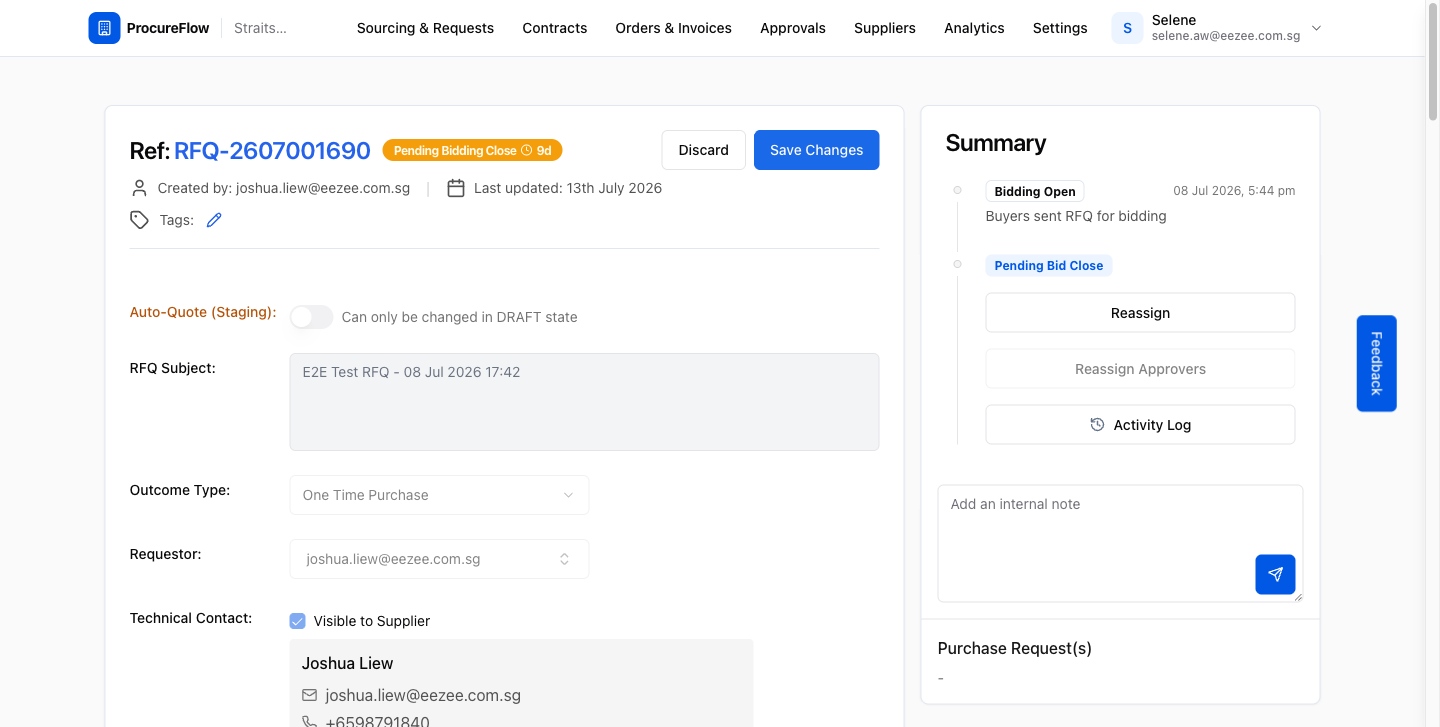Open the Analytics menu

tap(974, 28)
